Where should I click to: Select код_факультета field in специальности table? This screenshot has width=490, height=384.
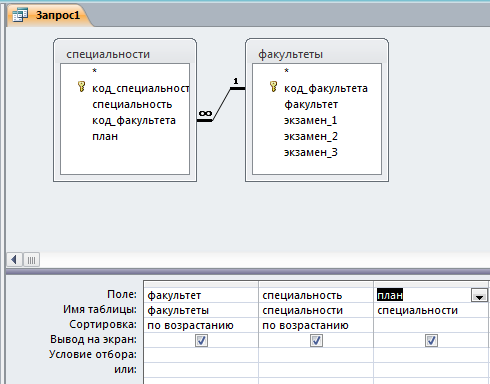coord(134,120)
